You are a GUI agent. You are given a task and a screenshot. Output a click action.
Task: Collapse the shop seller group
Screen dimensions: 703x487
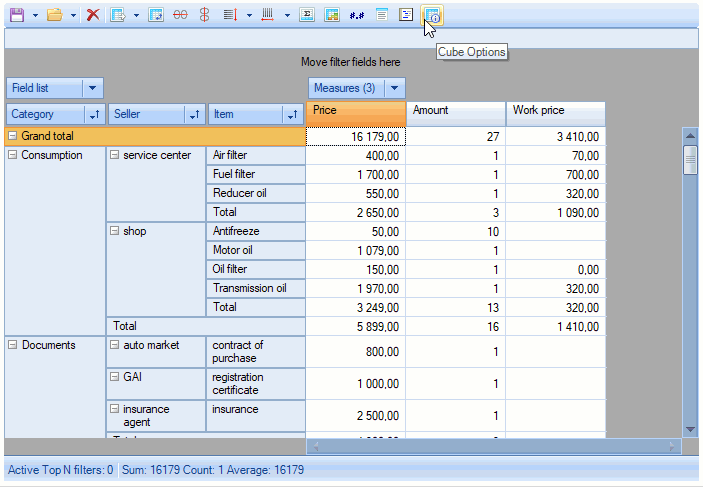coord(114,231)
